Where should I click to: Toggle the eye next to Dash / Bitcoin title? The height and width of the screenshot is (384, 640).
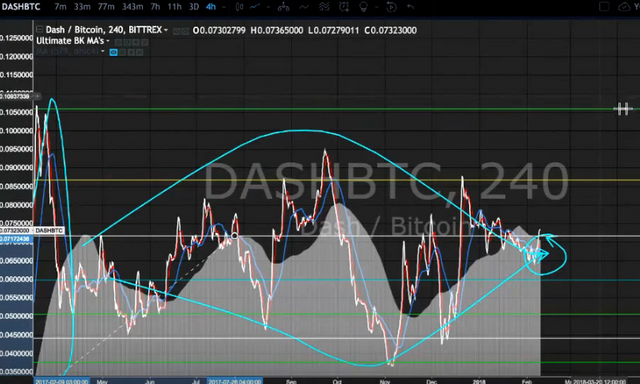[x=176, y=31]
